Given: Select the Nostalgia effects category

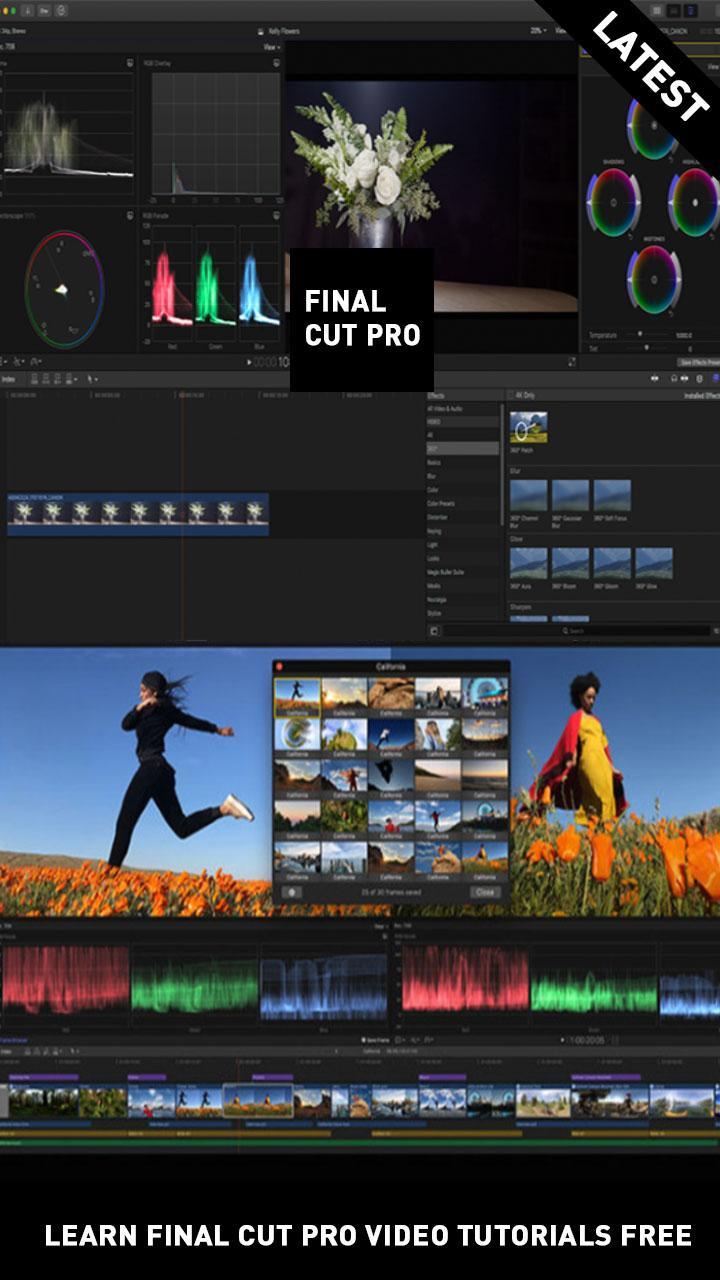Looking at the screenshot, I should pyautogui.click(x=463, y=599).
